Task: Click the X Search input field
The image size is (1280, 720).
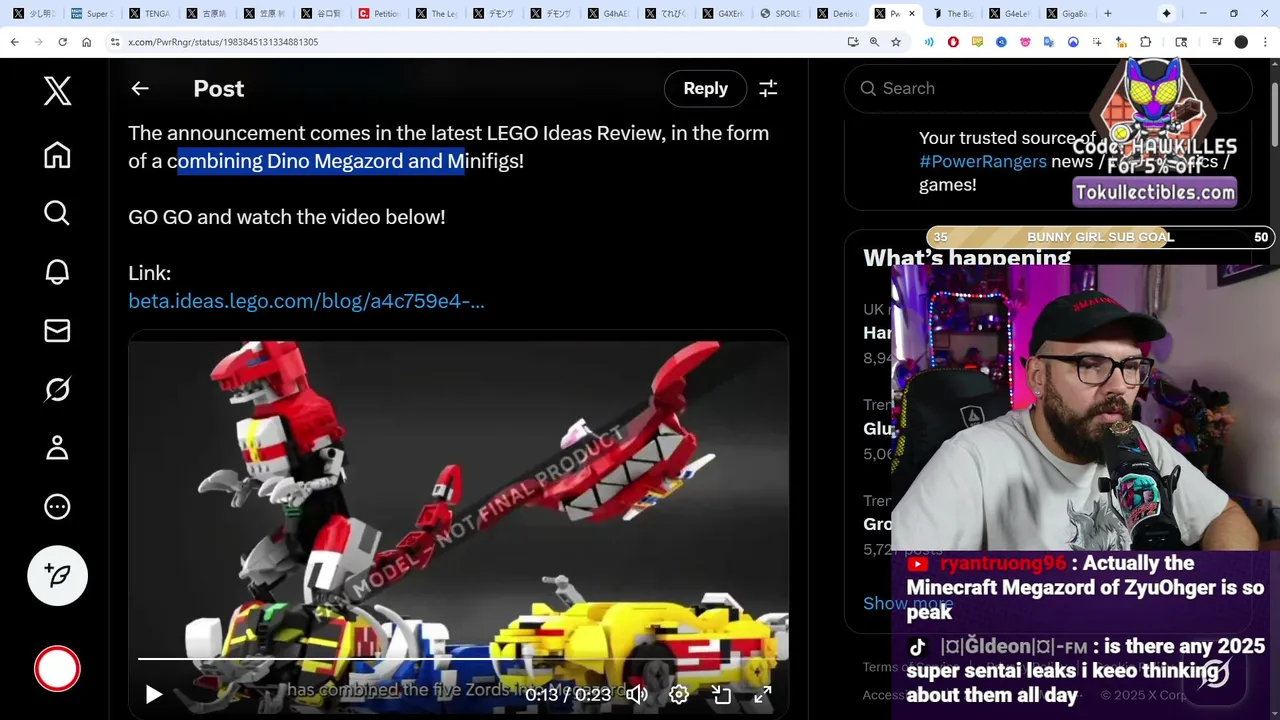Action: coord(1048,88)
